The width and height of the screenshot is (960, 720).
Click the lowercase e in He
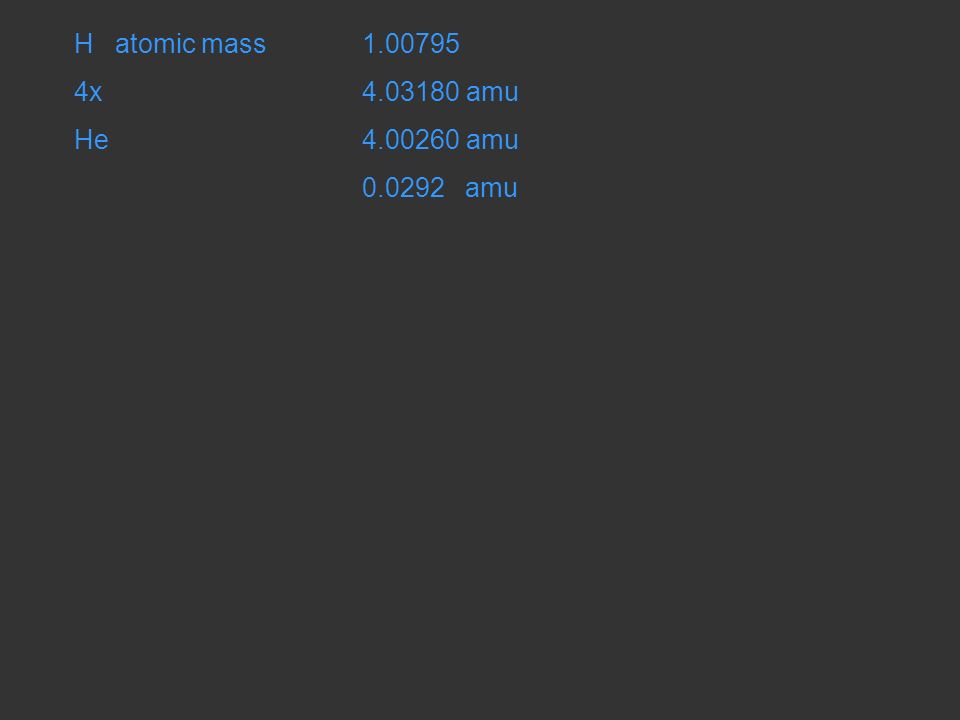(101, 143)
